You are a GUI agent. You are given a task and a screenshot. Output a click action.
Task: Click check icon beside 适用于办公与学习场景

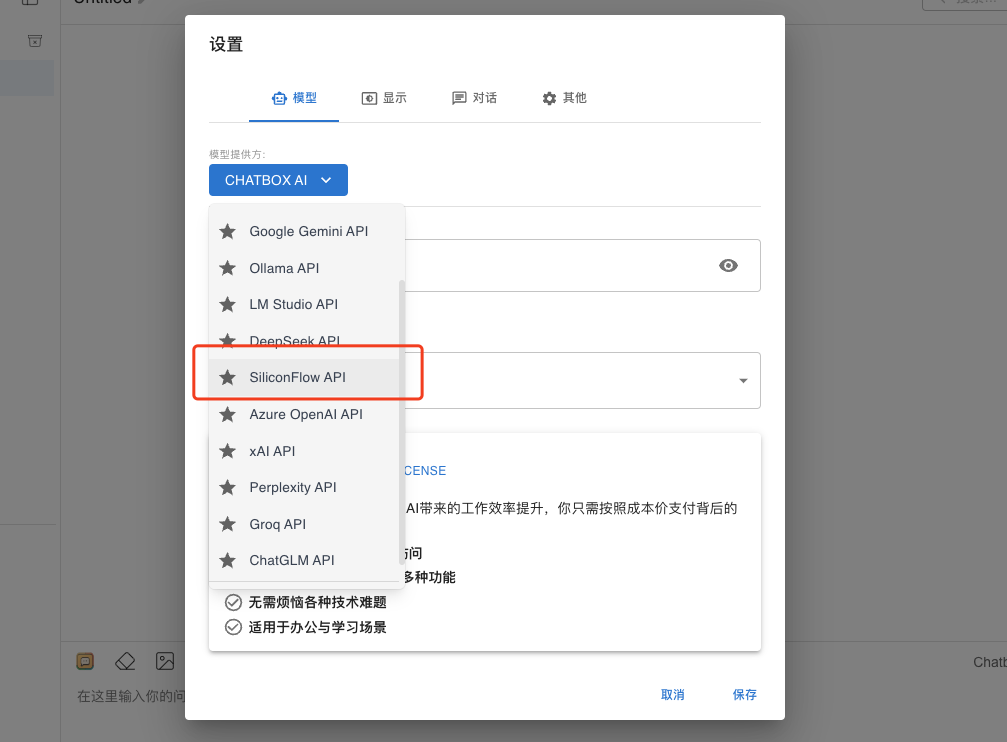pos(233,627)
